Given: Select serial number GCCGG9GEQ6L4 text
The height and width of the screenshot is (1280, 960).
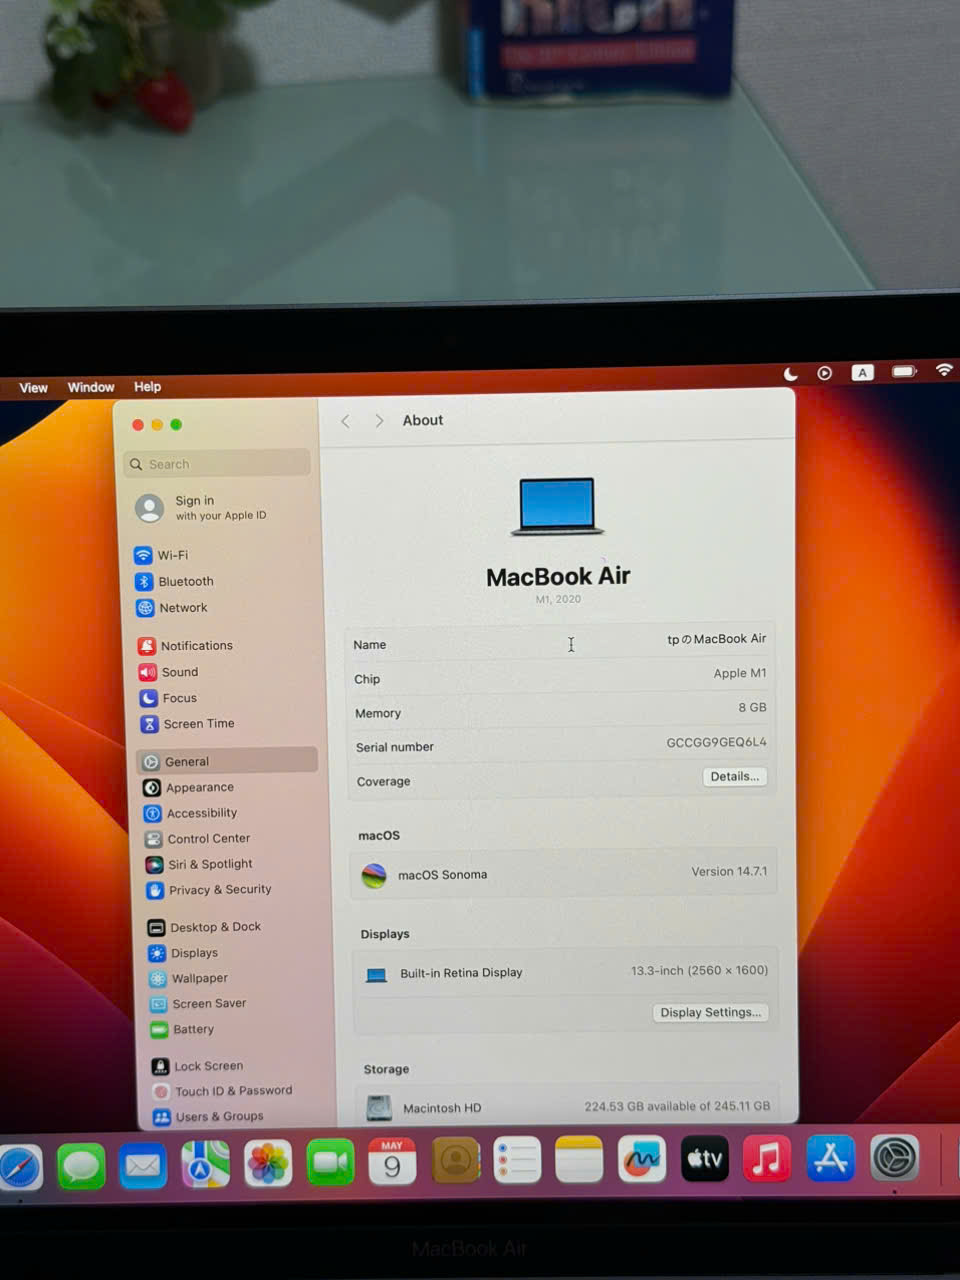Looking at the screenshot, I should pyautogui.click(x=716, y=742).
